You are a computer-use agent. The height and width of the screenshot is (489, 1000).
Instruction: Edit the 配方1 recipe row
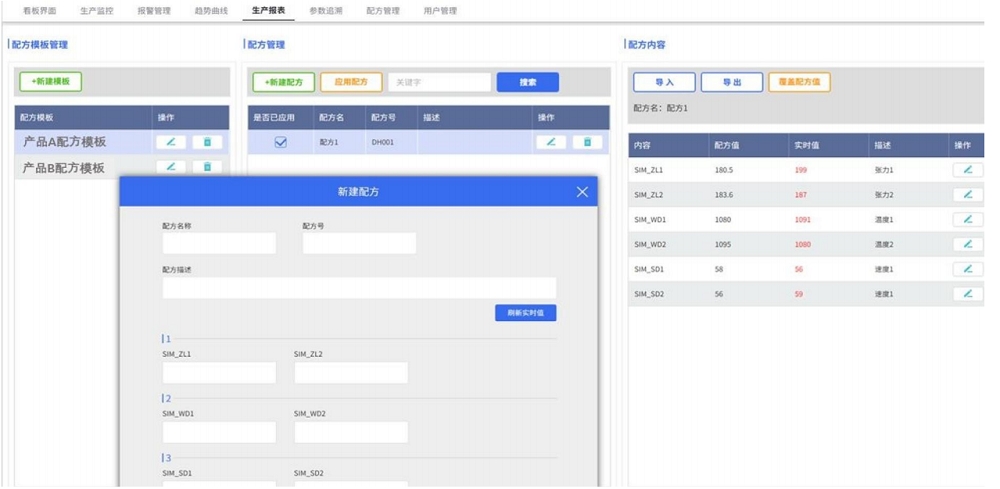[x=551, y=142]
